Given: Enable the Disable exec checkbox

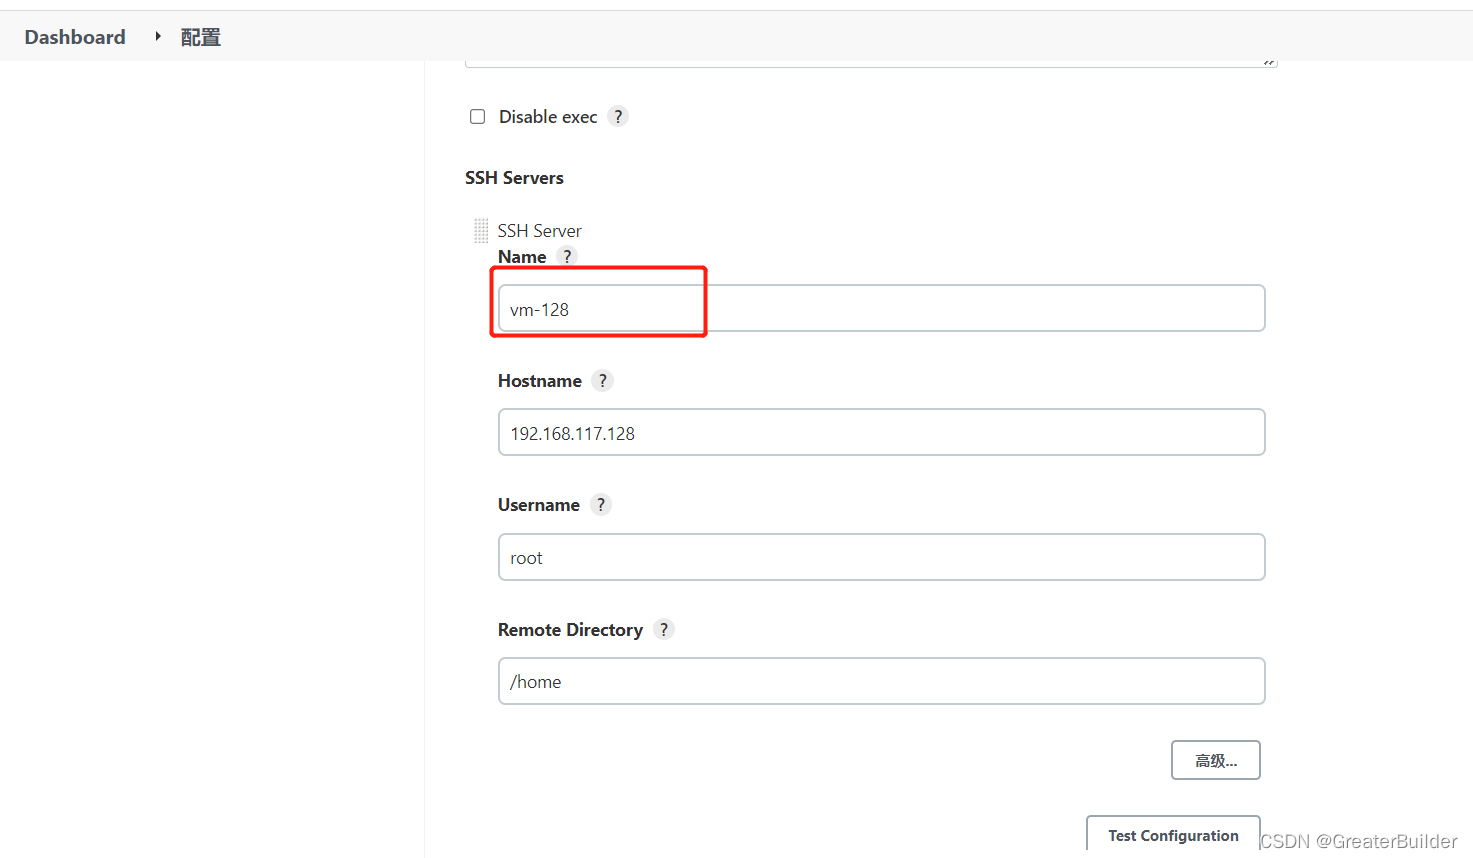Looking at the screenshot, I should point(478,117).
